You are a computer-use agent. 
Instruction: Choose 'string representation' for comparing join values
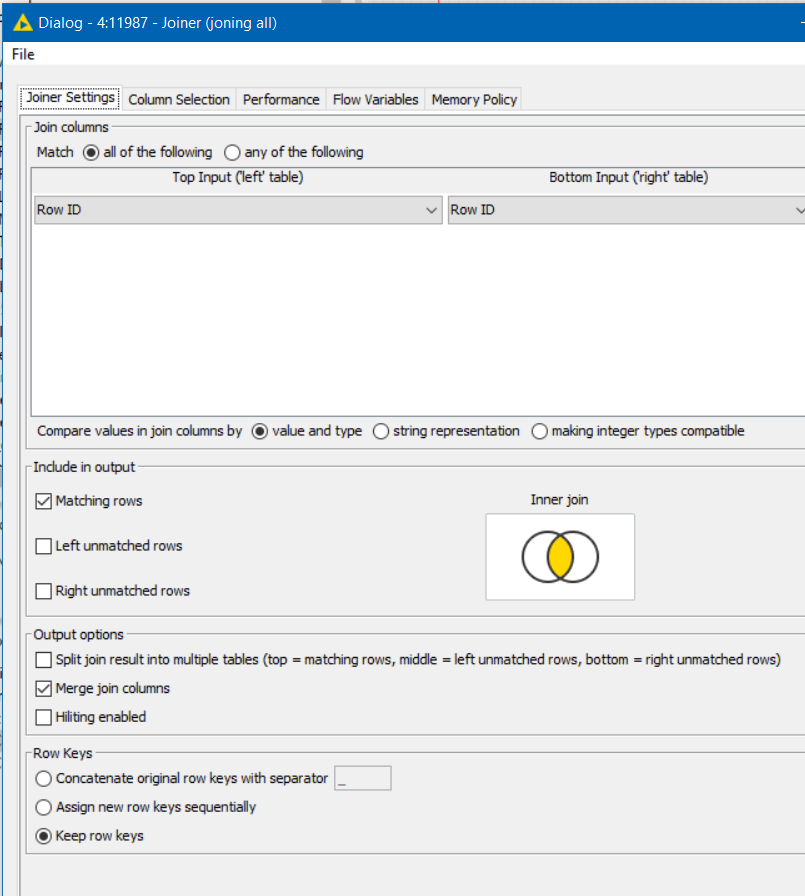pyautogui.click(x=380, y=431)
